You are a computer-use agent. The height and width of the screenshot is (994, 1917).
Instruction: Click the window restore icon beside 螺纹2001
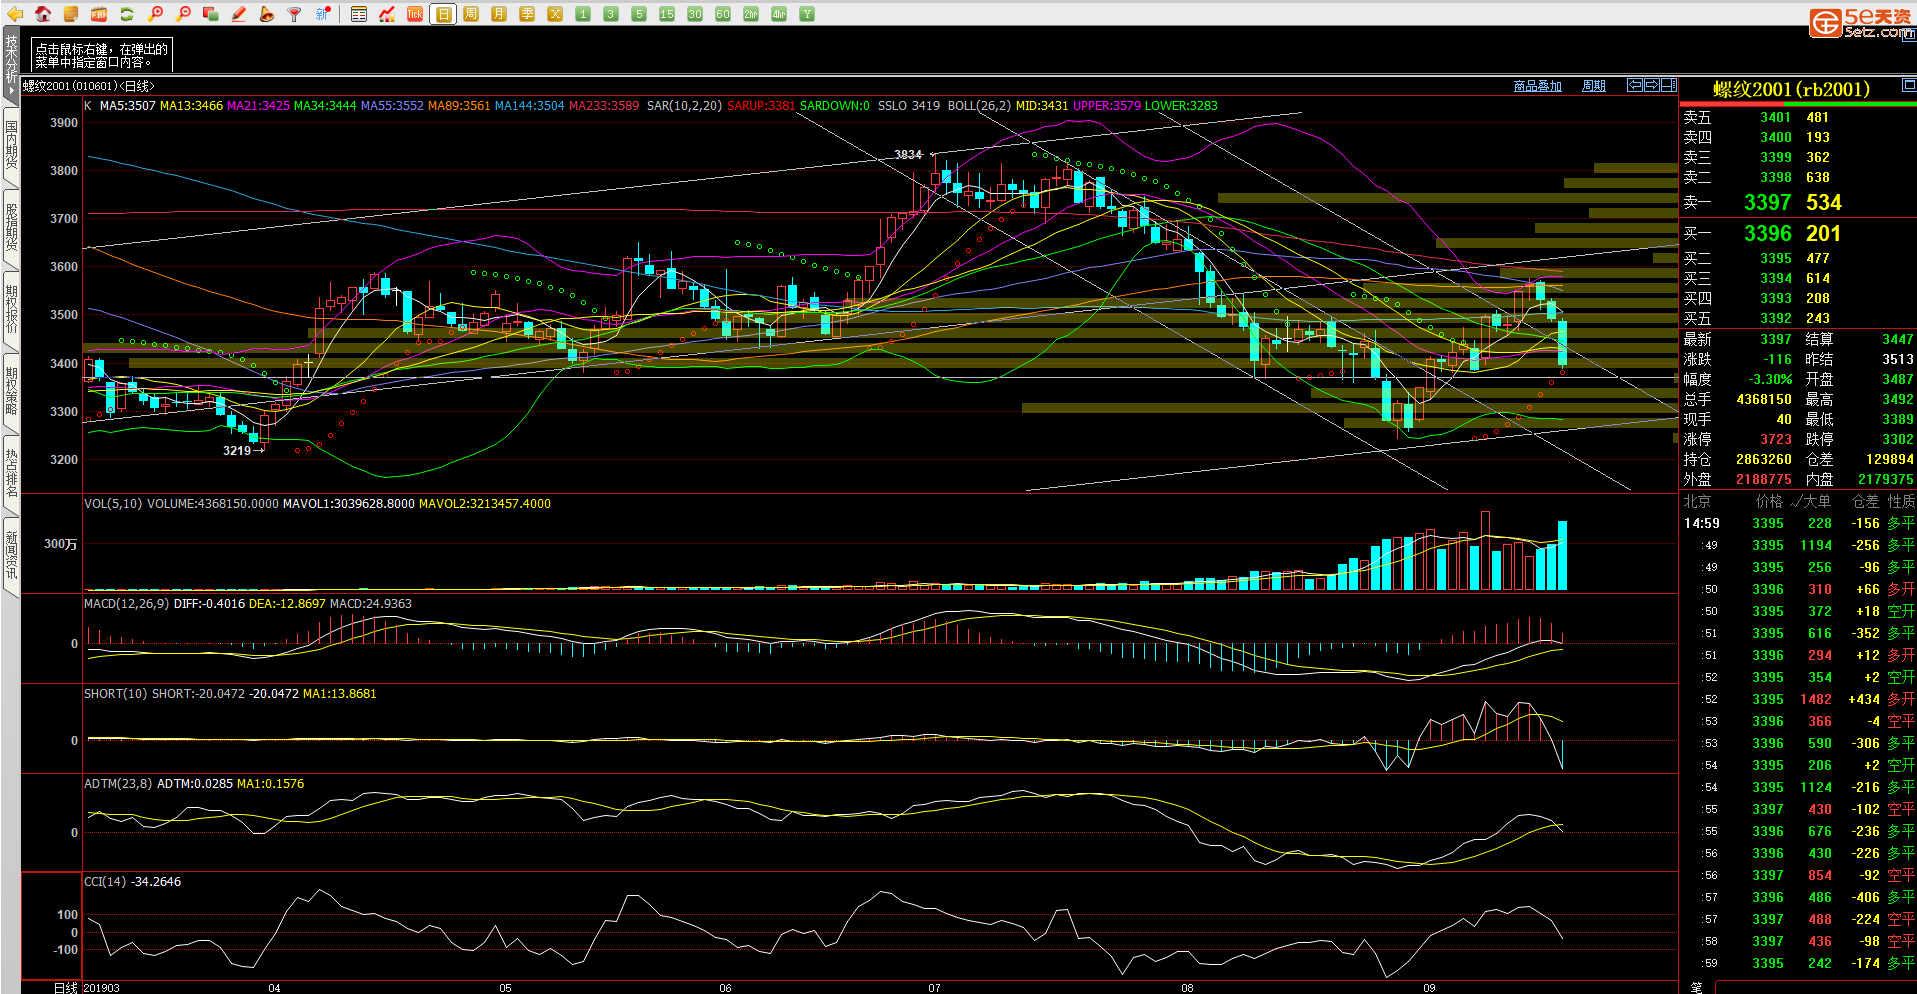1908,85
